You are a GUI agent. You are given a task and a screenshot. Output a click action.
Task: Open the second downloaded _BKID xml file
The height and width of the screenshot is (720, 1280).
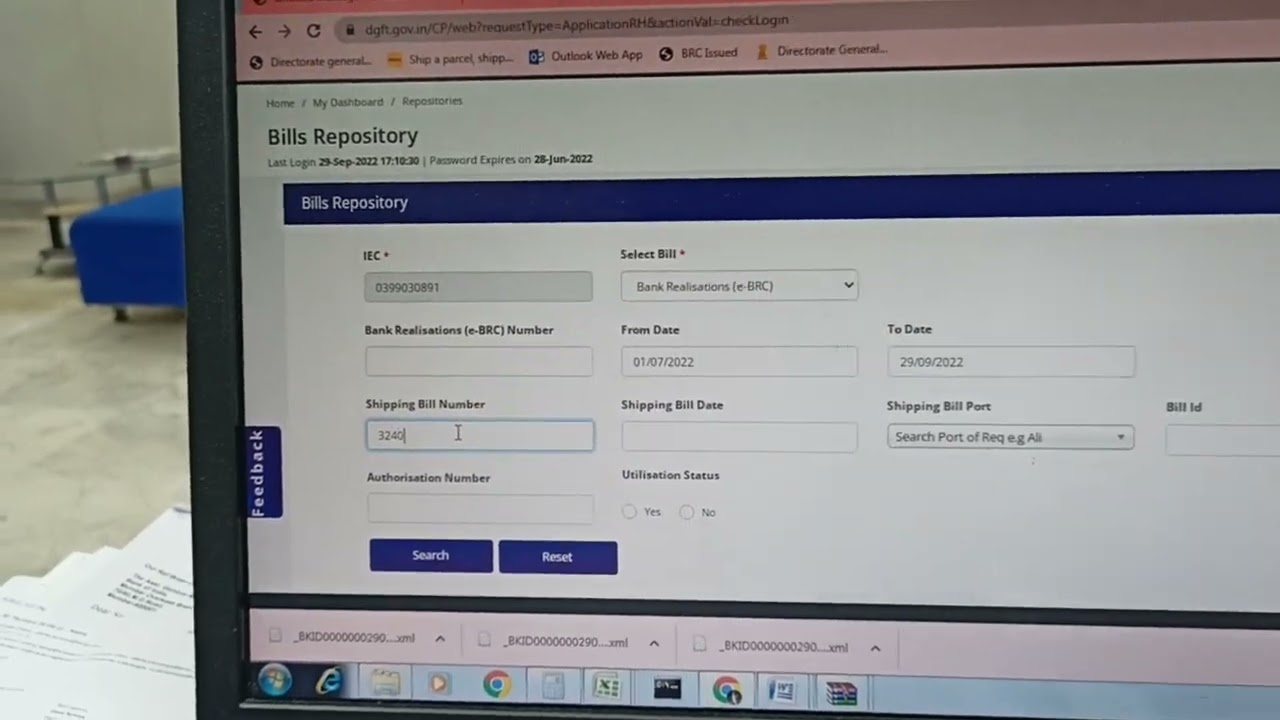[555, 642]
